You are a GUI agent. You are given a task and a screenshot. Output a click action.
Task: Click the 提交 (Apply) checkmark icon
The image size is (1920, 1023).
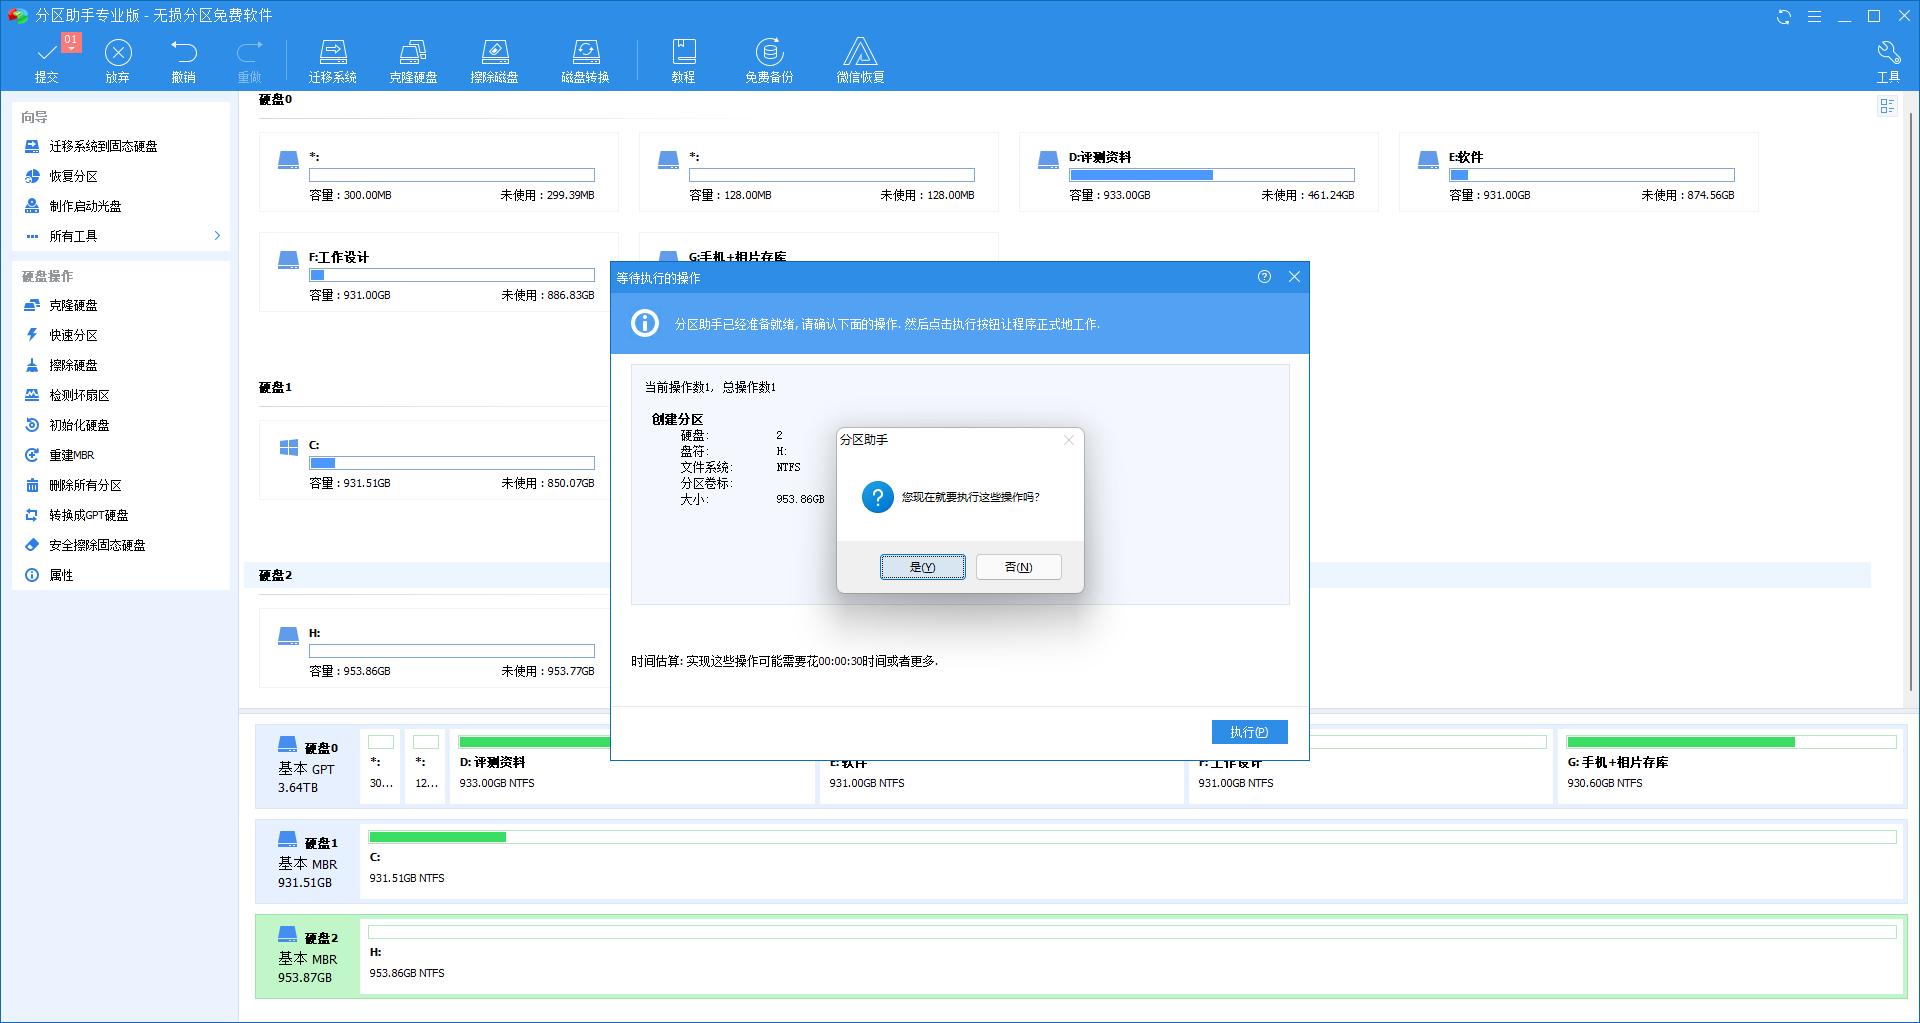pos(47,53)
